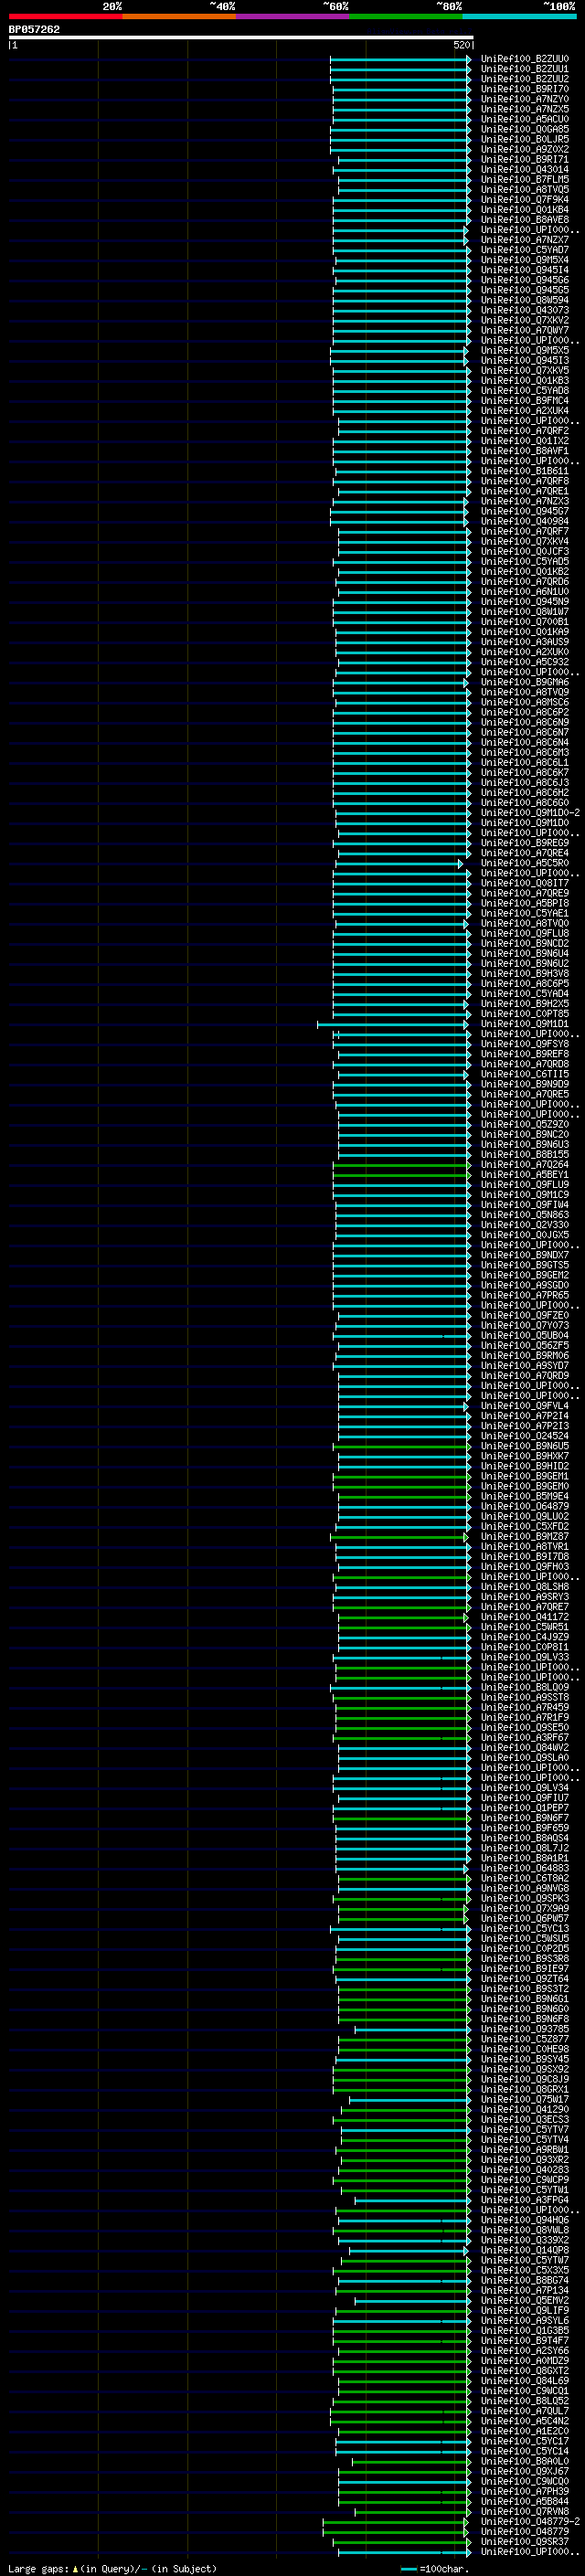Select hit UniRef100_C0PT85
Image resolution: width=585 pixels, height=2576 pixels.
[x=524, y=1014]
